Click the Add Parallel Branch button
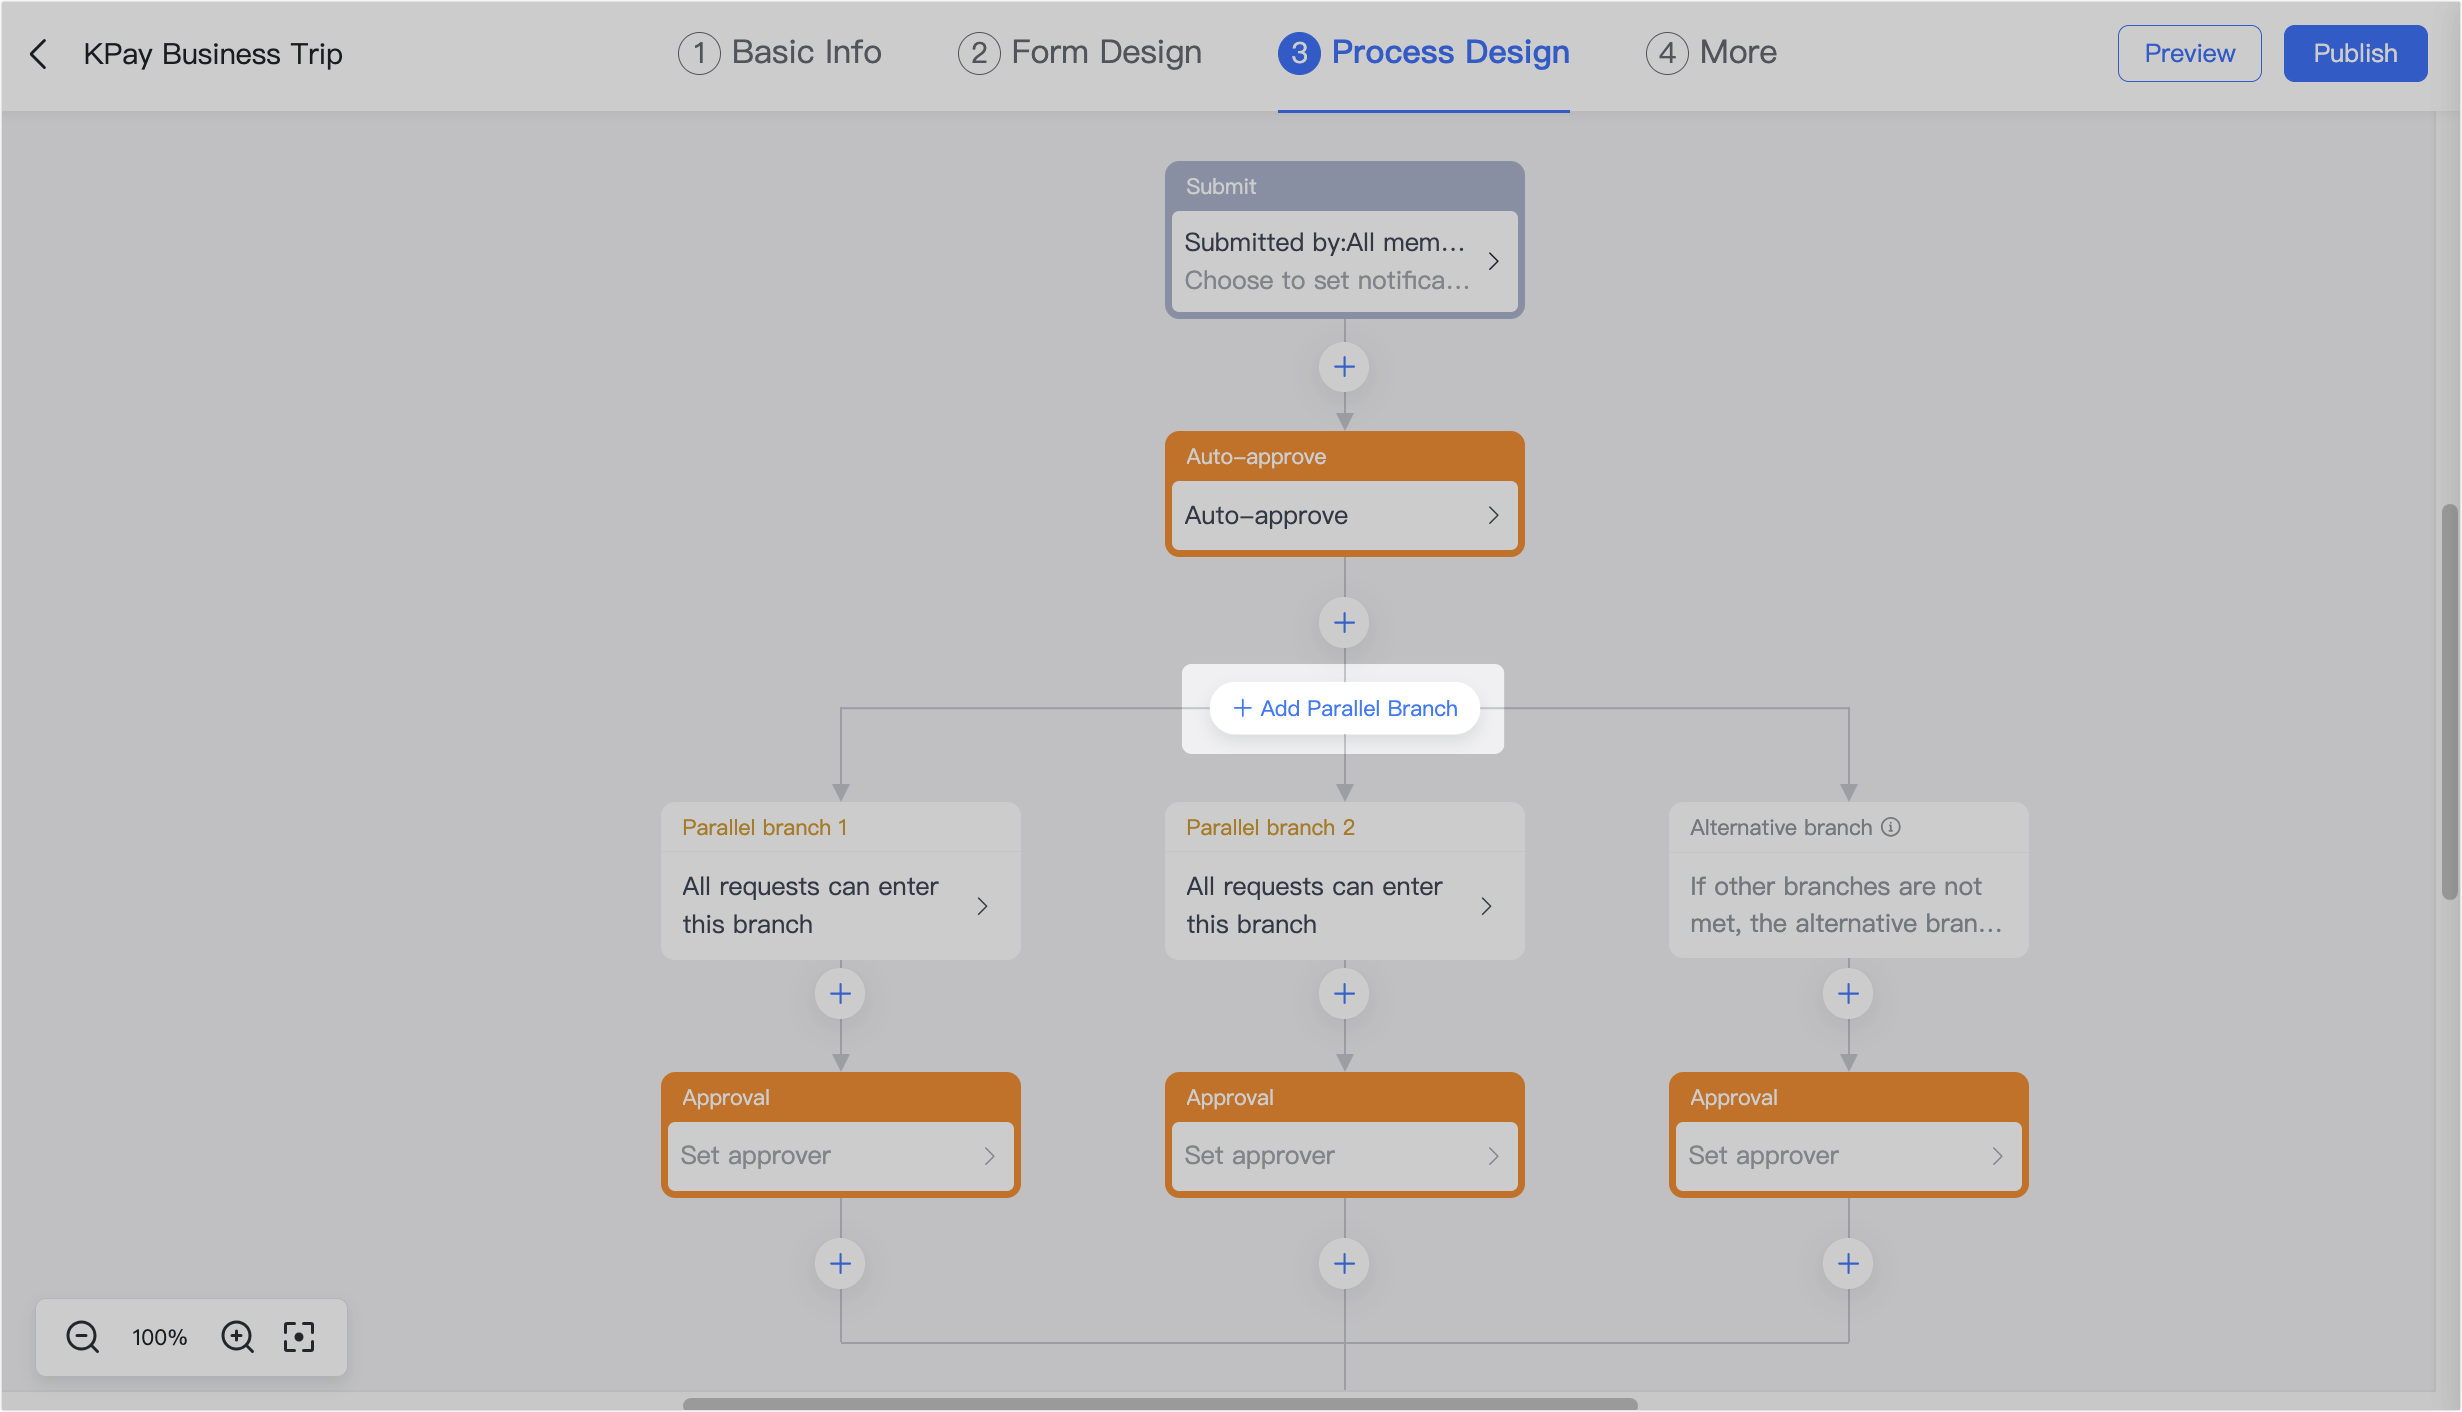 (x=1344, y=708)
